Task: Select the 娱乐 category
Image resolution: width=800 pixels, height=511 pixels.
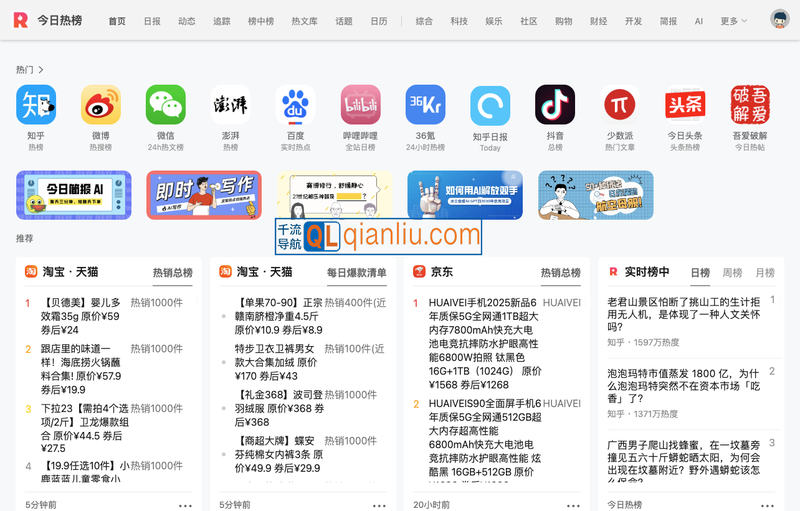Action: point(494,21)
